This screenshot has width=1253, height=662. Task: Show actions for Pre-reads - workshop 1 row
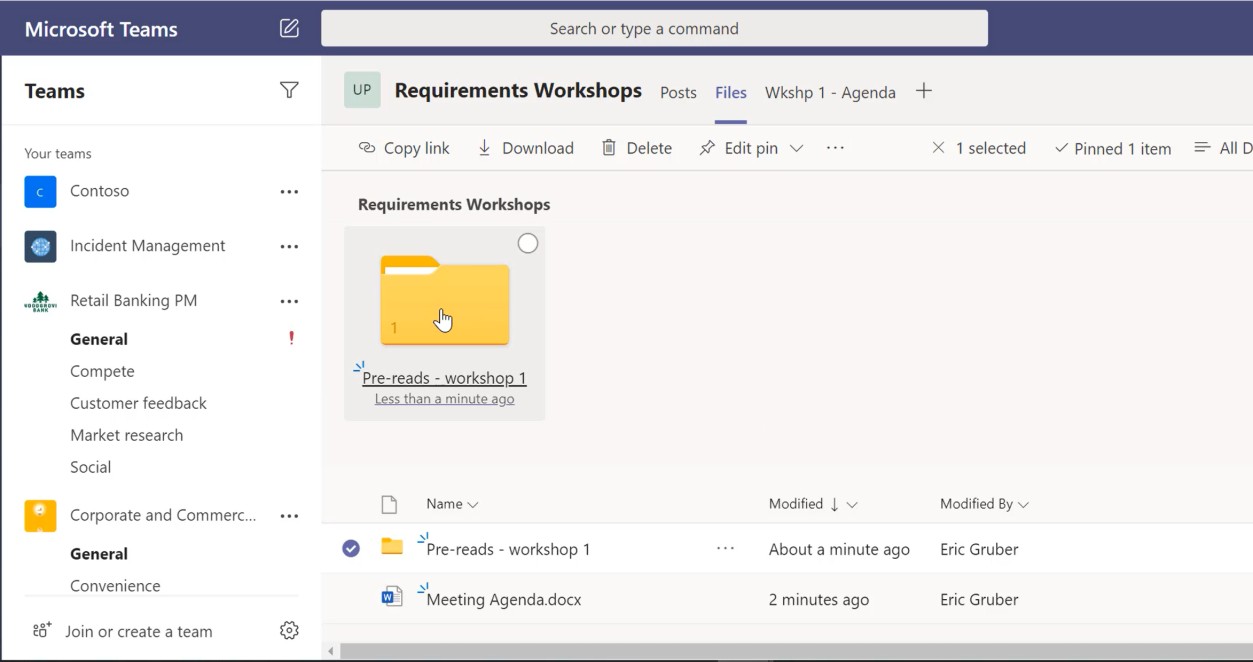pos(726,548)
